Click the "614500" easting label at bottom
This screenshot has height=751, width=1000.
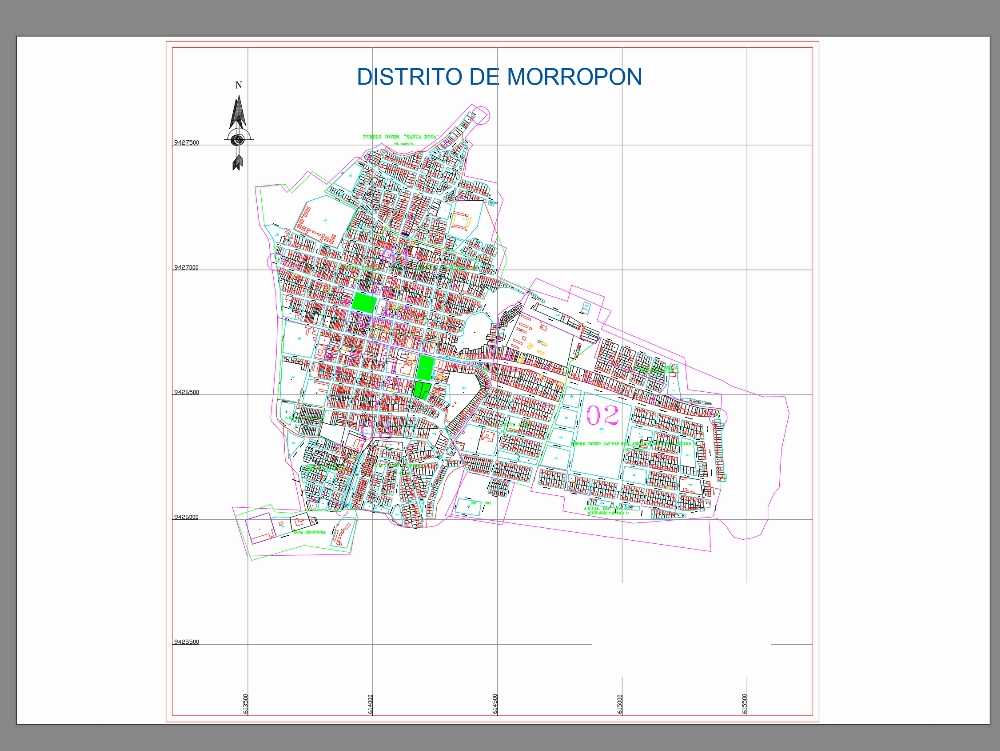(x=496, y=703)
